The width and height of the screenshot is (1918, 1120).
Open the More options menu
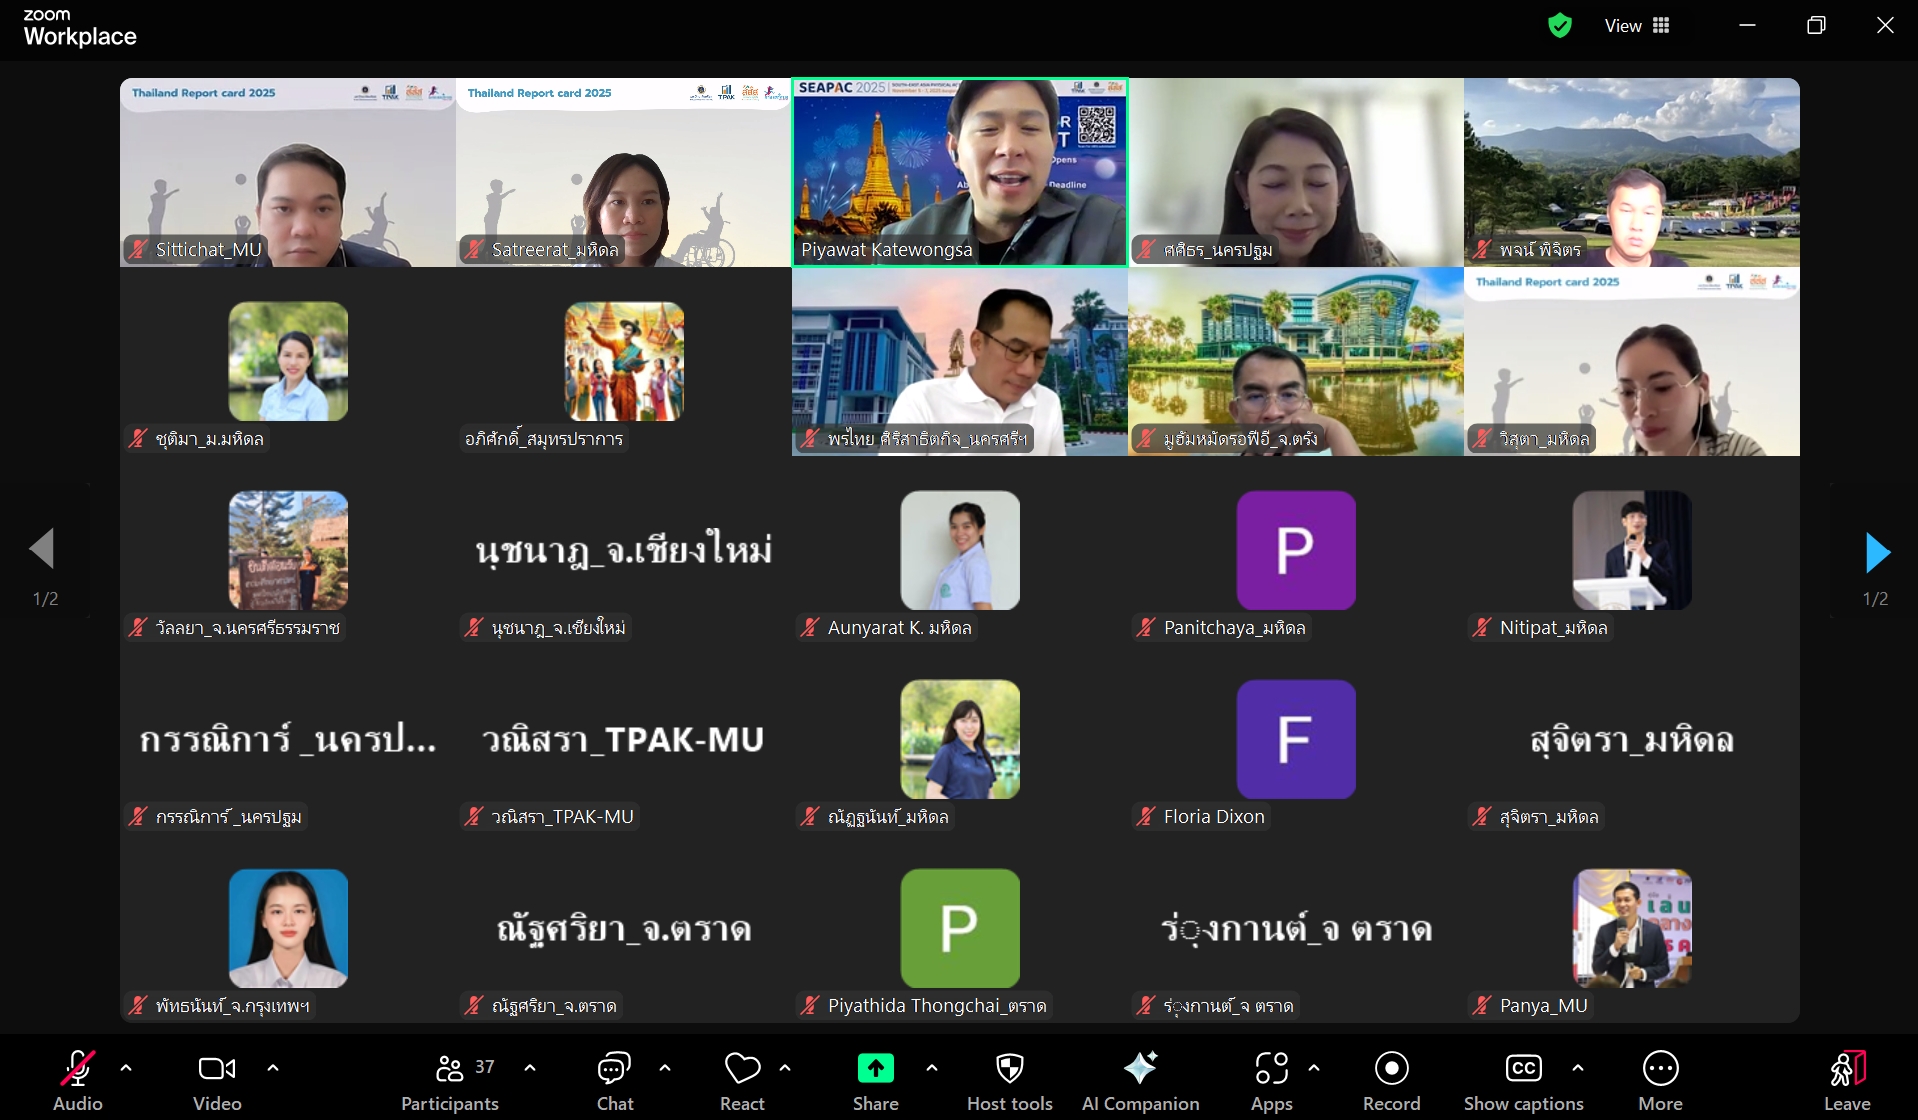click(1660, 1081)
